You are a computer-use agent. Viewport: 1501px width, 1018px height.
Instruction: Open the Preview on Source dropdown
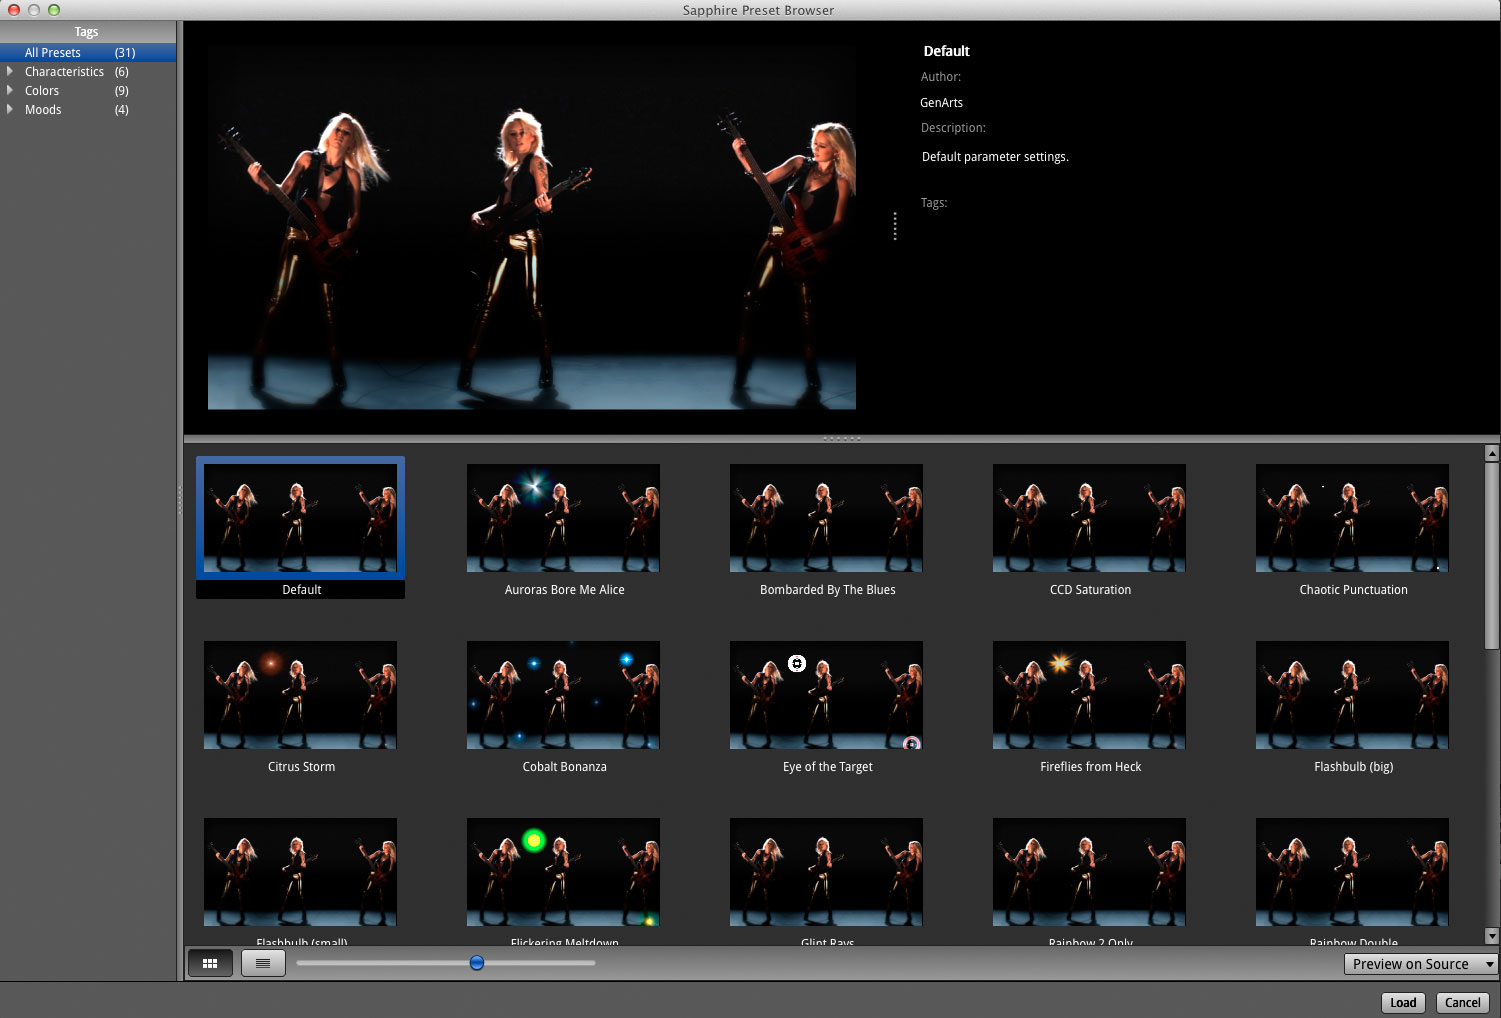pyautogui.click(x=1420, y=964)
